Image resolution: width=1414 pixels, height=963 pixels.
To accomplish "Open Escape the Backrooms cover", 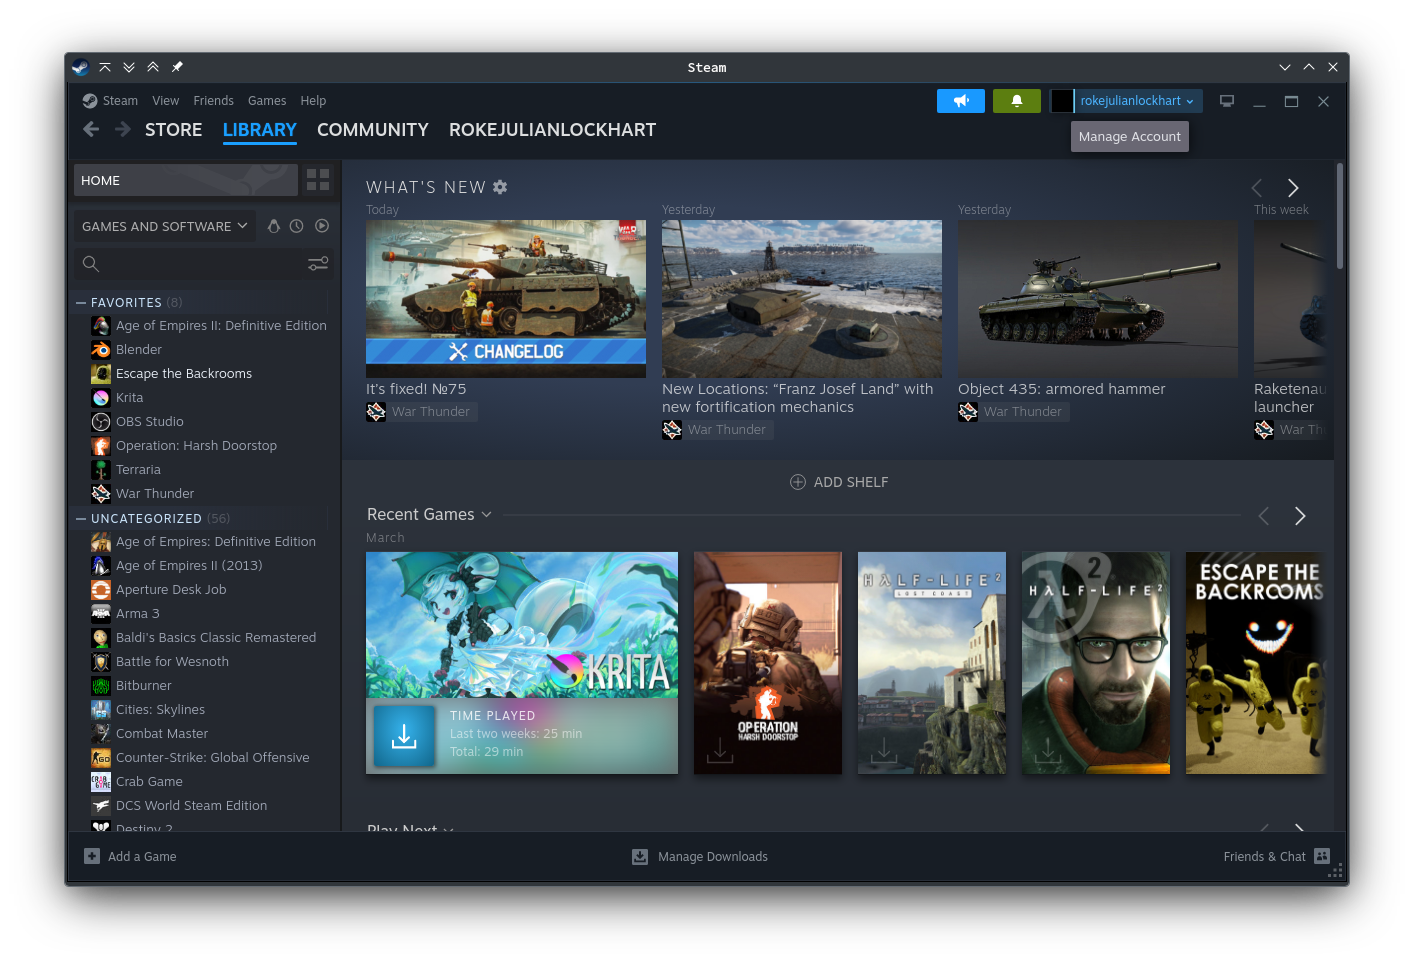I will (x=1256, y=663).
